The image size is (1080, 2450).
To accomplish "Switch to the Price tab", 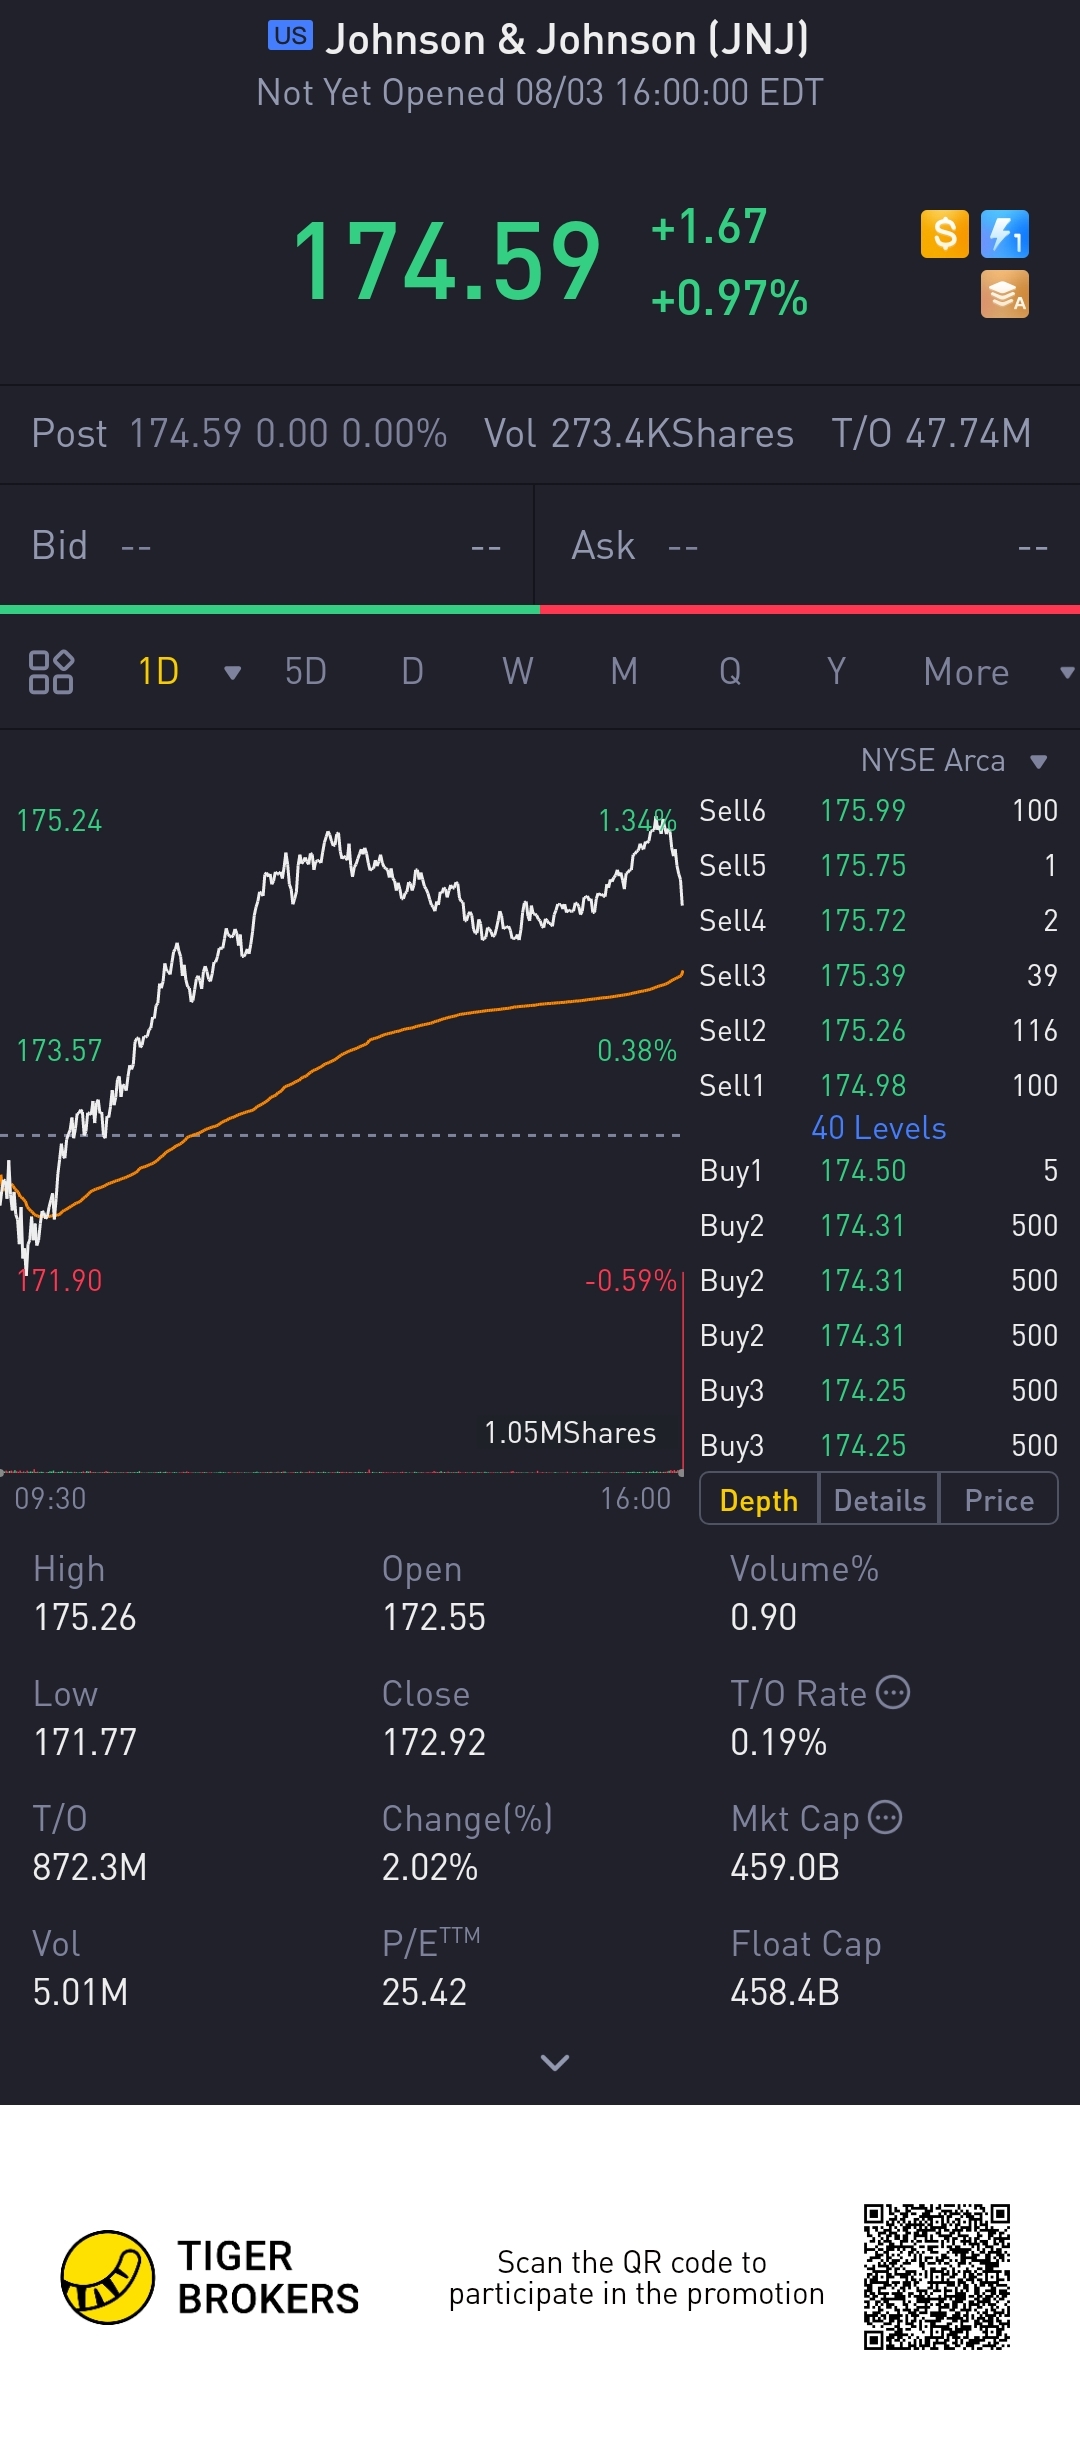I will tap(998, 1500).
